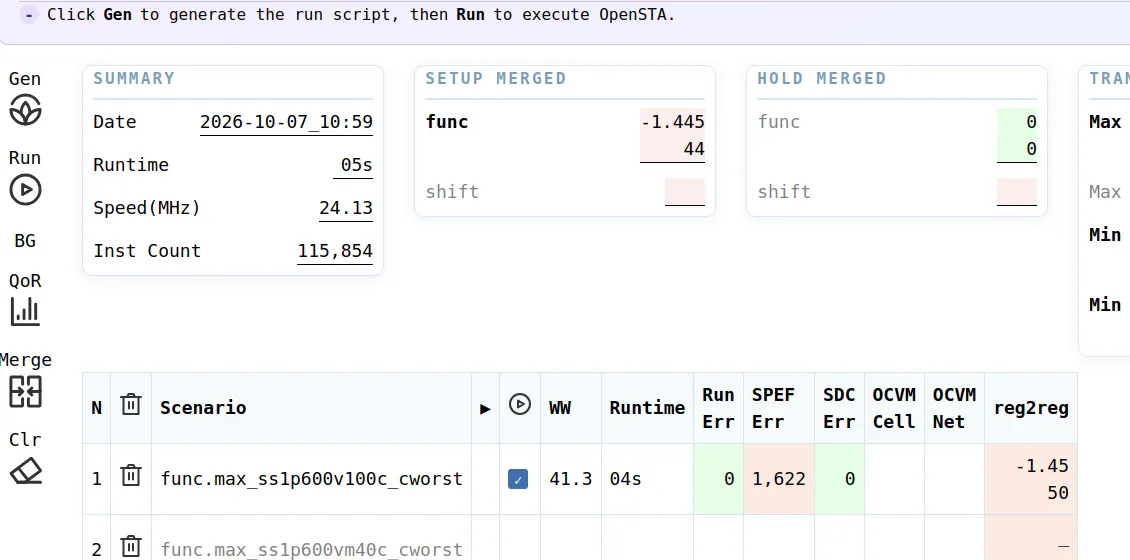The width and height of the screenshot is (1130, 560).
Task: Click the shift value box in Hold Merged
Action: coord(1017,192)
